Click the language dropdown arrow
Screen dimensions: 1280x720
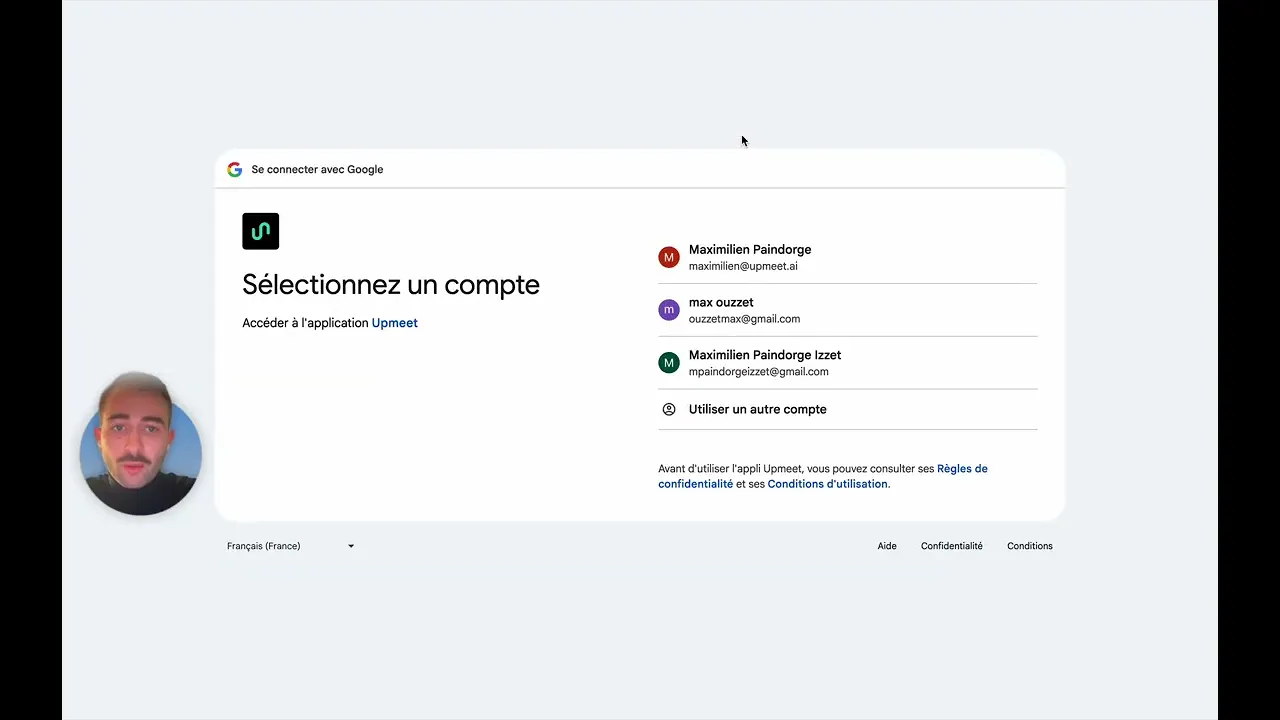(351, 546)
